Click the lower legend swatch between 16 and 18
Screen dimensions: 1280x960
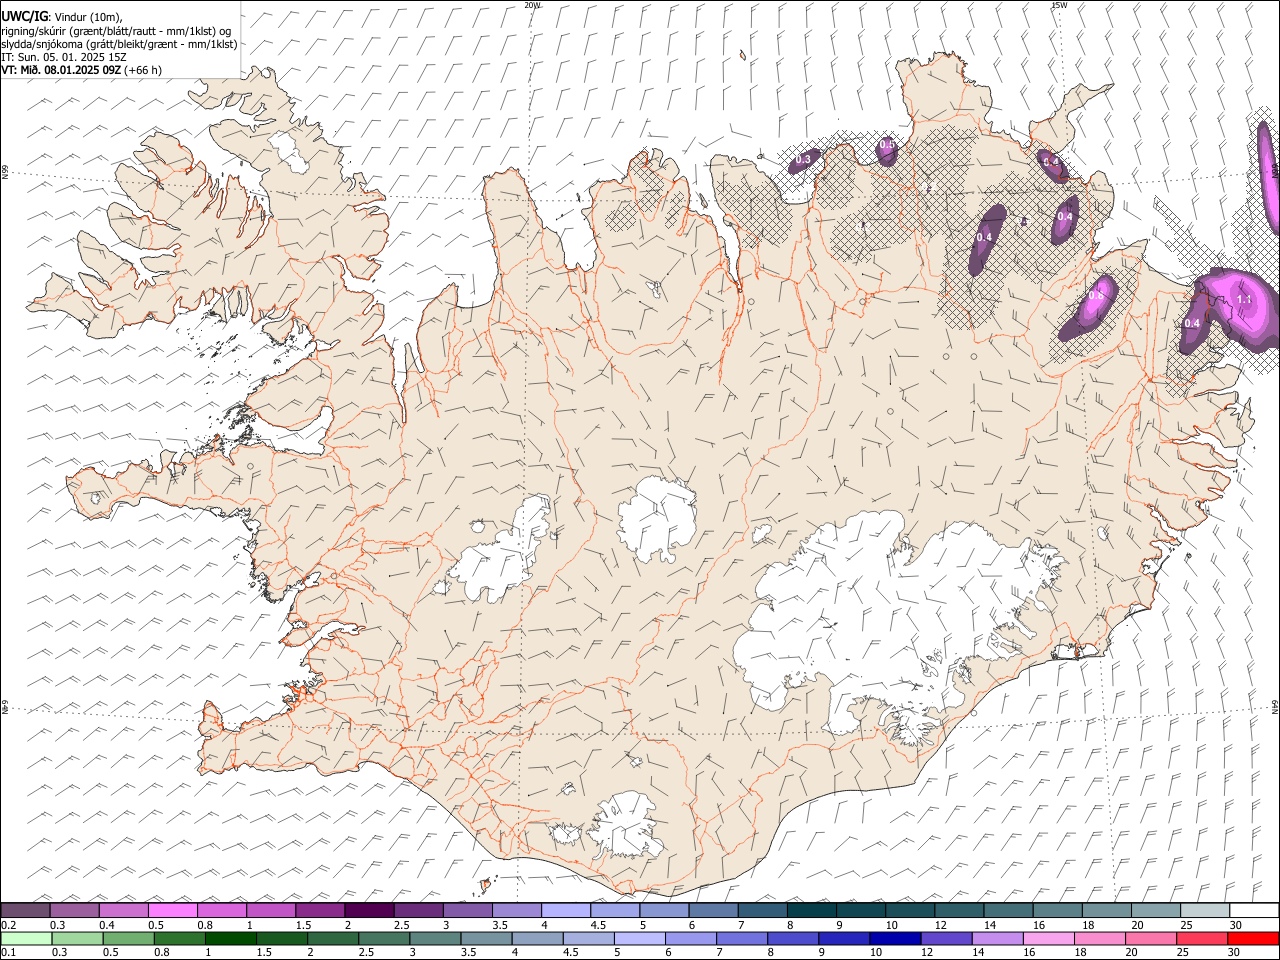coord(1048,938)
